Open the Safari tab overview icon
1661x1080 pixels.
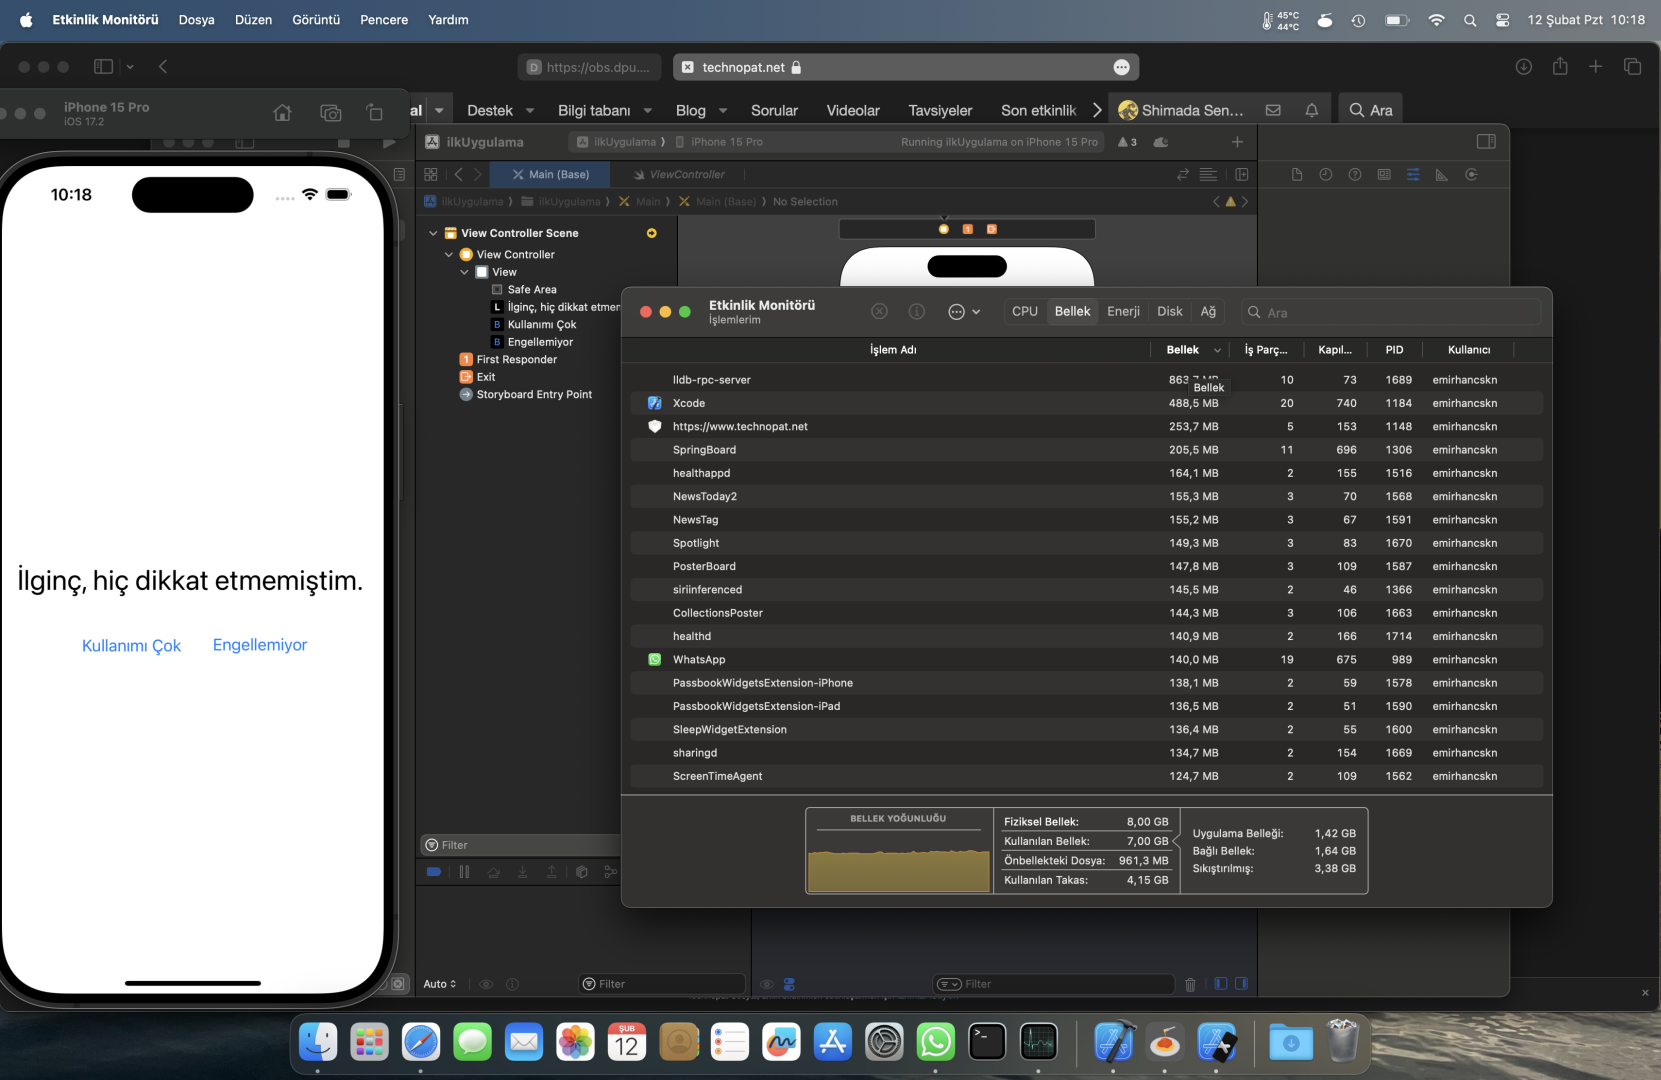coord(1632,67)
